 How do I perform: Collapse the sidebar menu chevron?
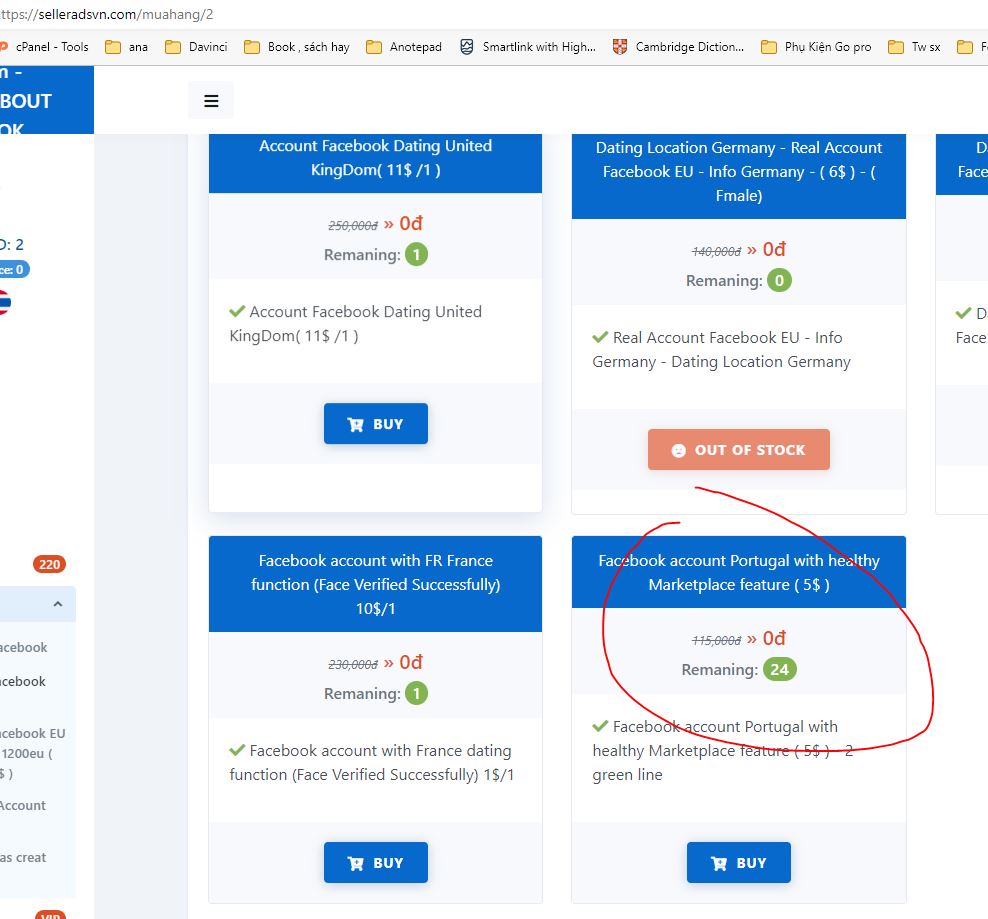point(58,604)
